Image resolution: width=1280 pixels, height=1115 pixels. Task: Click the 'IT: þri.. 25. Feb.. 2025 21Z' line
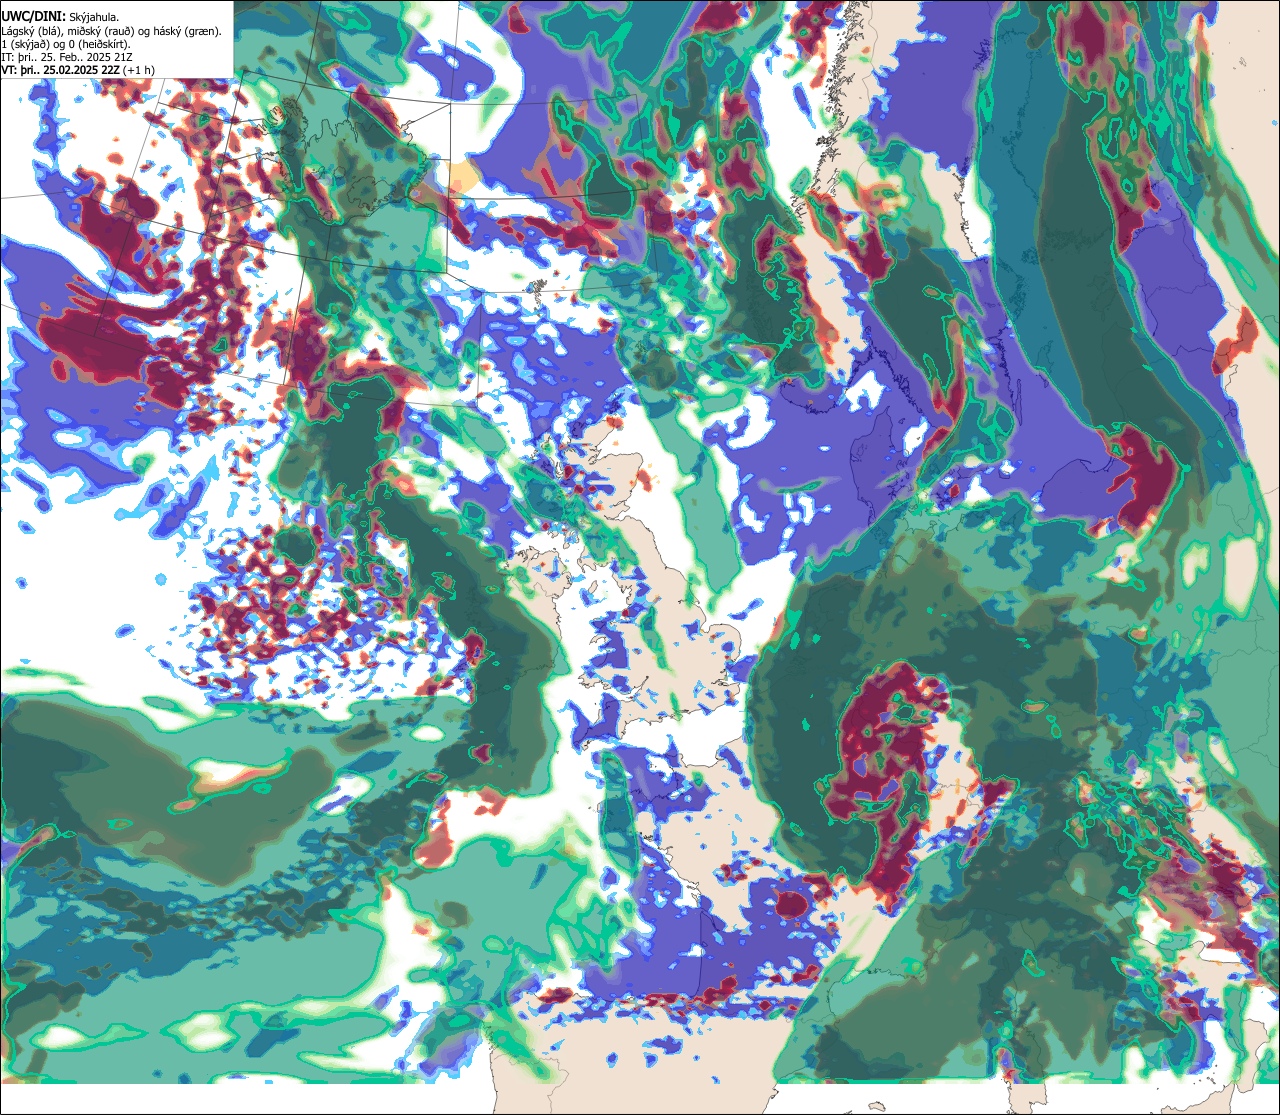coord(68,57)
